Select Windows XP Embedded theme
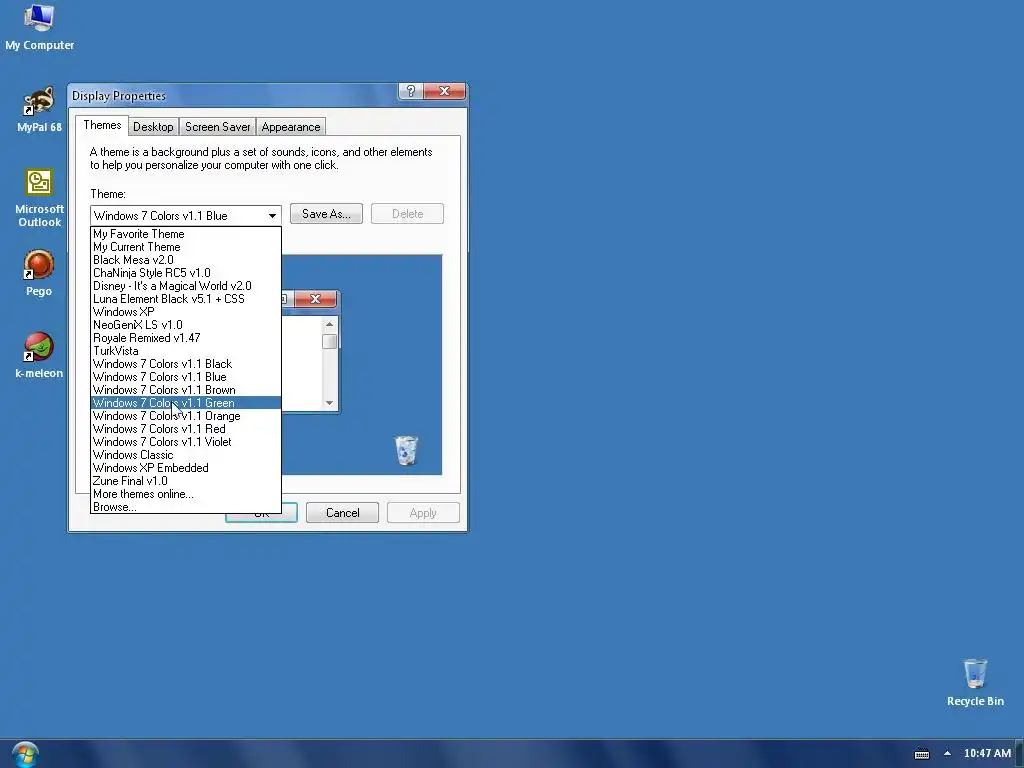This screenshot has height=768, width=1024. (x=185, y=468)
